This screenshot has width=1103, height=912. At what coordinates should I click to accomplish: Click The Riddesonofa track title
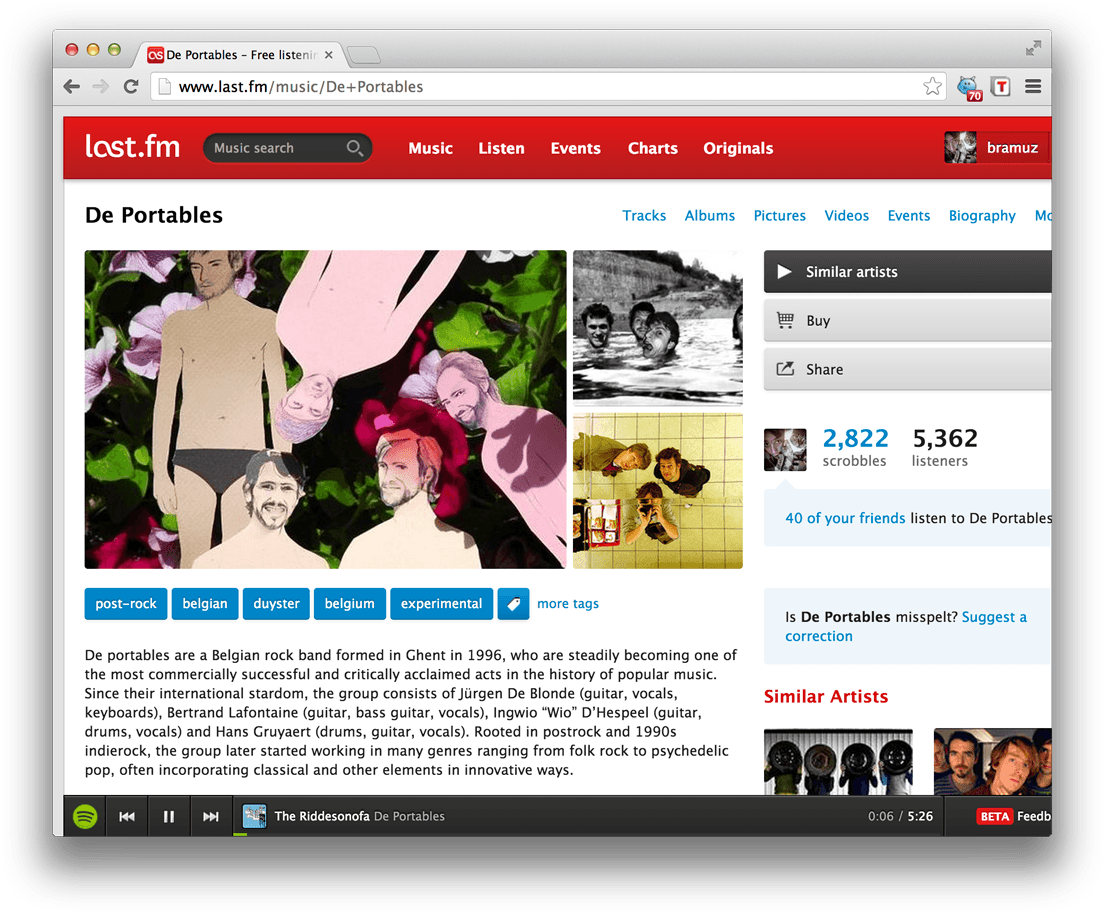[x=321, y=816]
